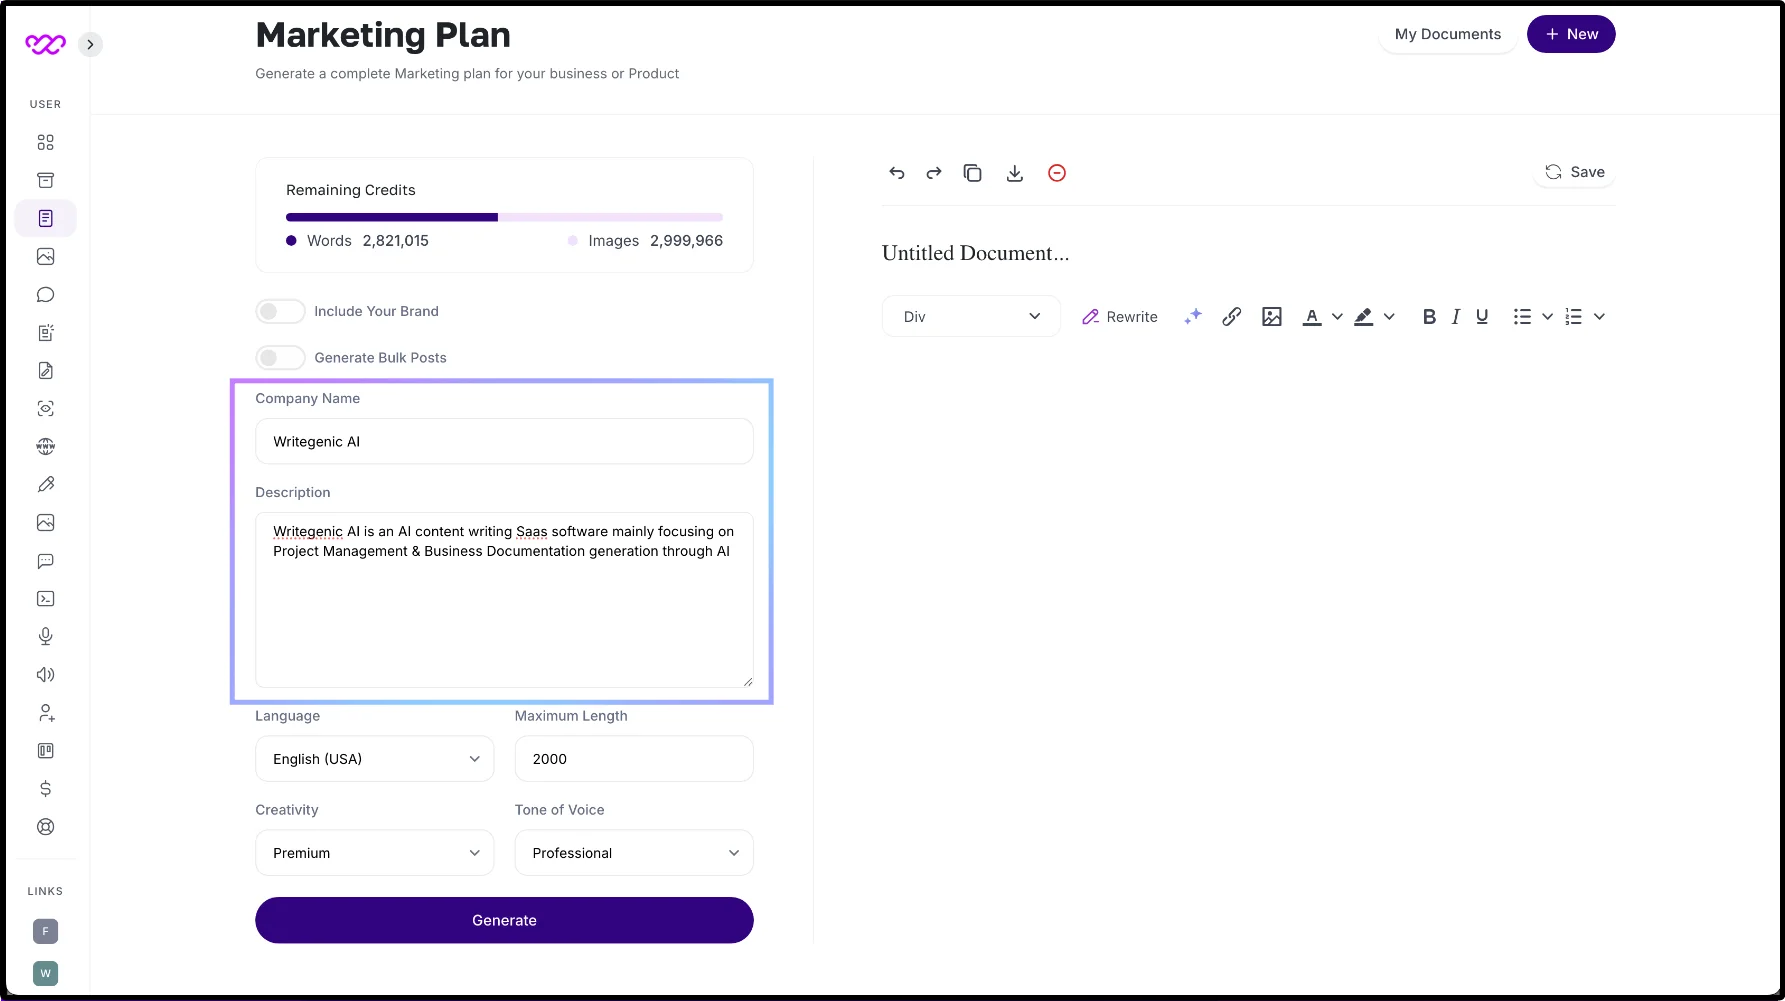The width and height of the screenshot is (1785, 1001).
Task: Open the Language dropdown showing English (USA)
Action: 375,759
